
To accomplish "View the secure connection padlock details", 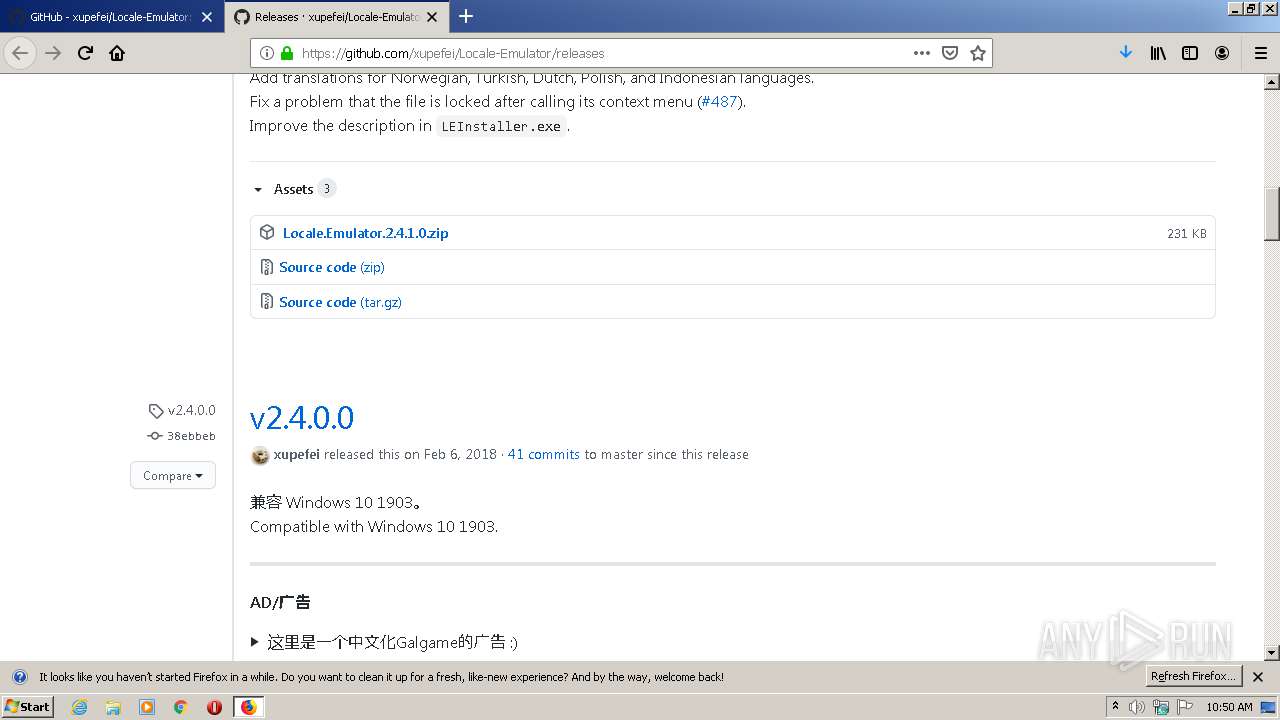I will coord(287,53).
